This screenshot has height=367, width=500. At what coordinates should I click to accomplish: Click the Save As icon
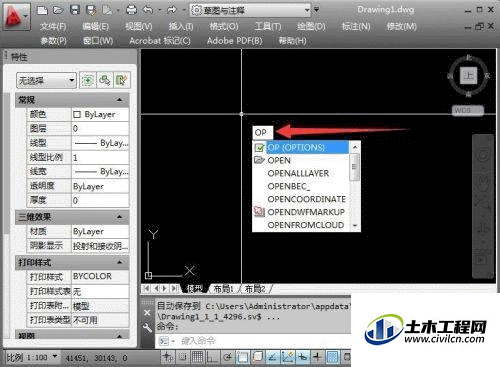point(91,10)
